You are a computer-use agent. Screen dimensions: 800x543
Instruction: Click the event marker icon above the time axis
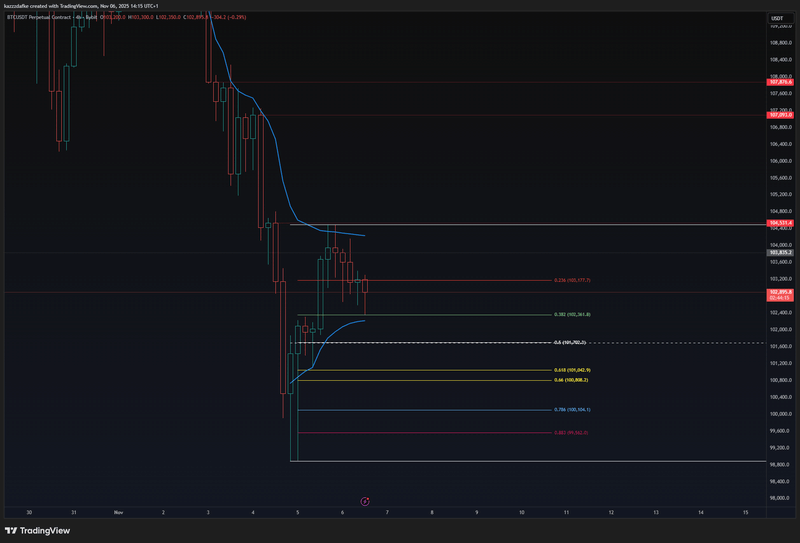point(365,502)
